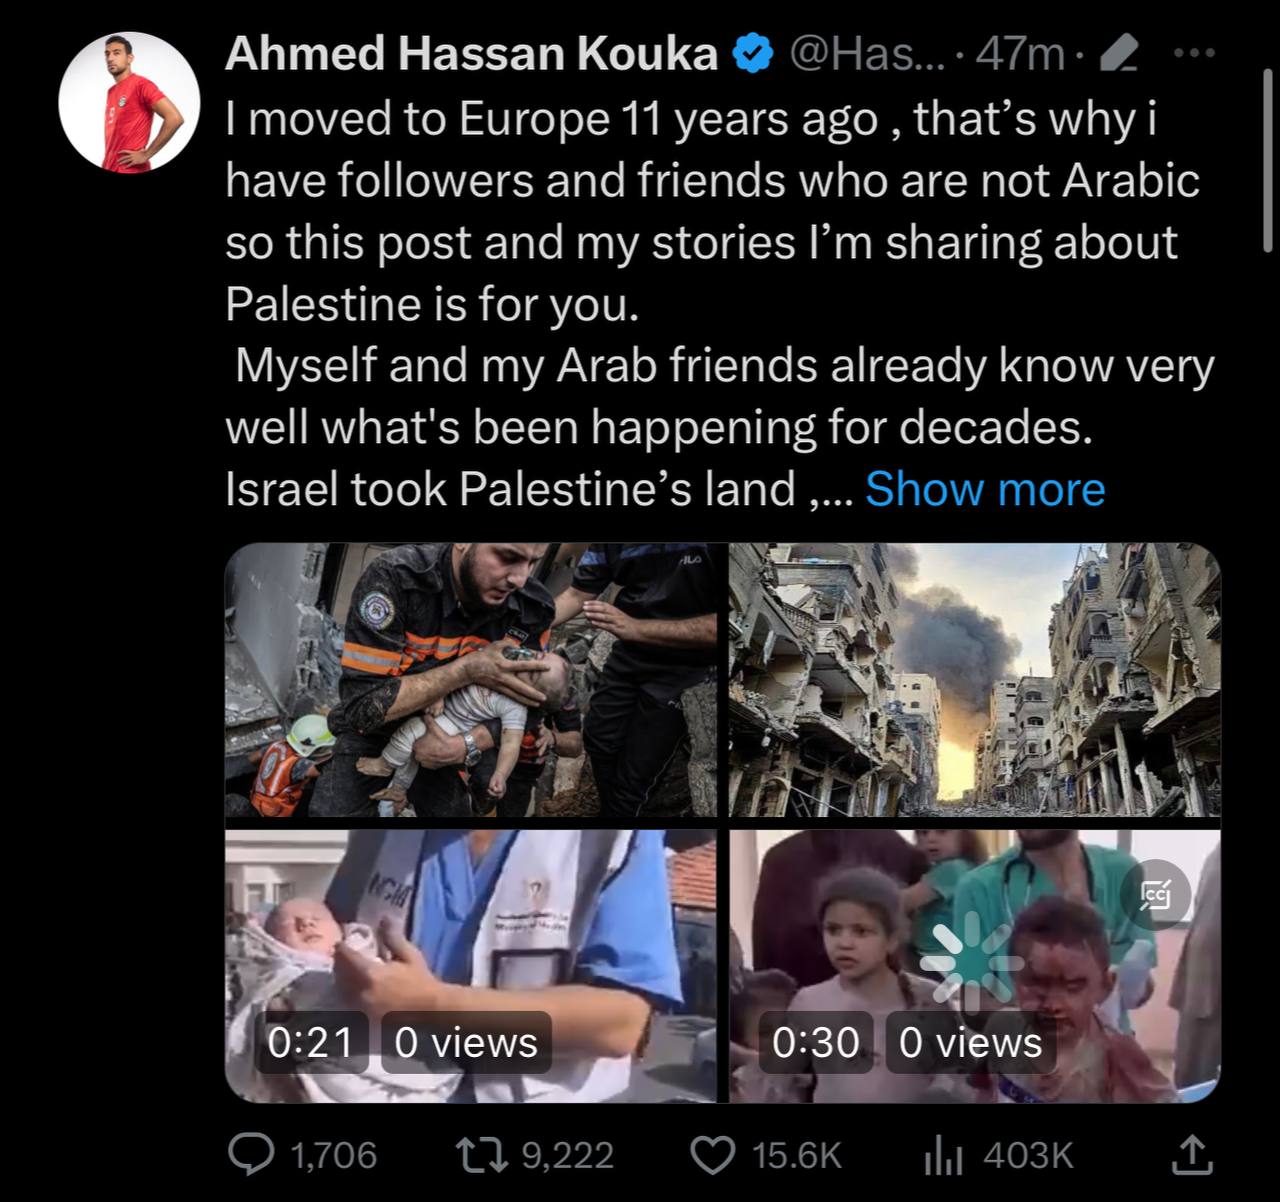Open photo of rescuer holding a baby
The height and width of the screenshot is (1202, 1280).
pos(470,680)
